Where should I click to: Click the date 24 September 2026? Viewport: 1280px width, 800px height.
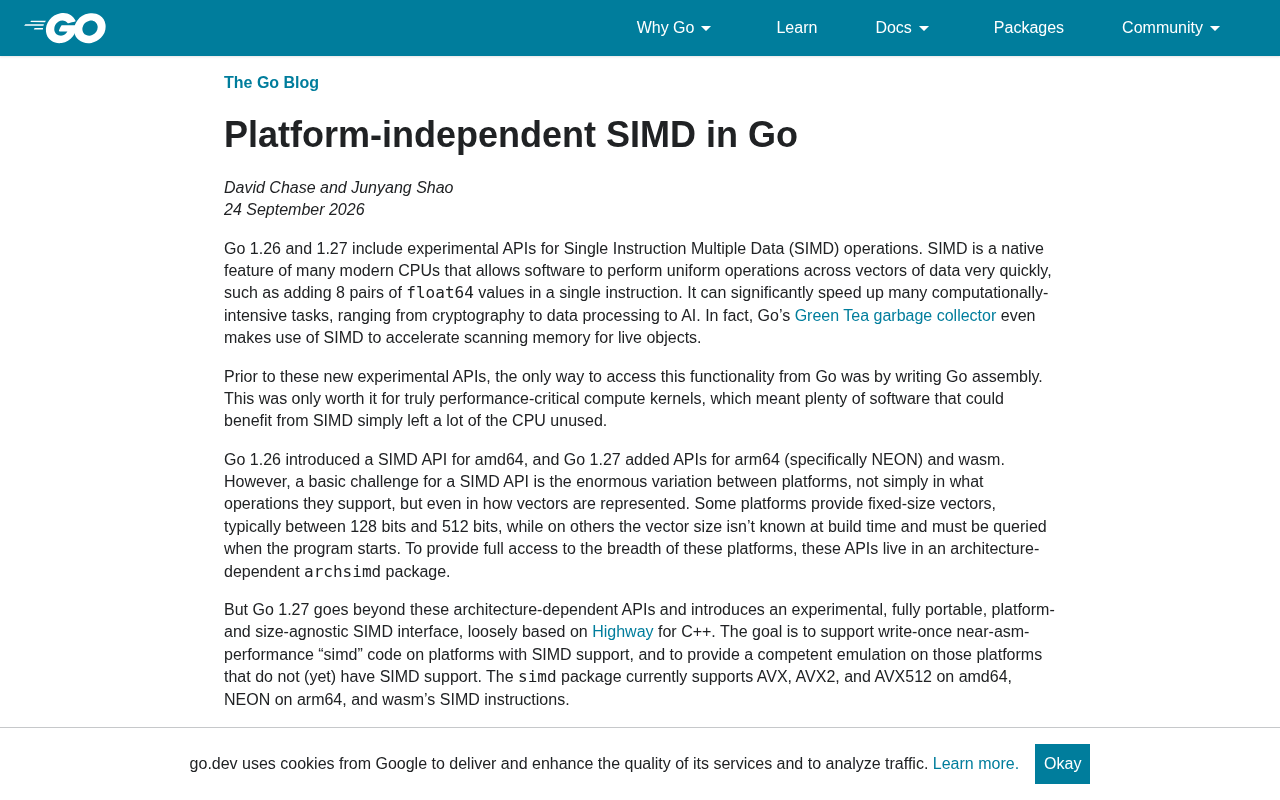294,210
